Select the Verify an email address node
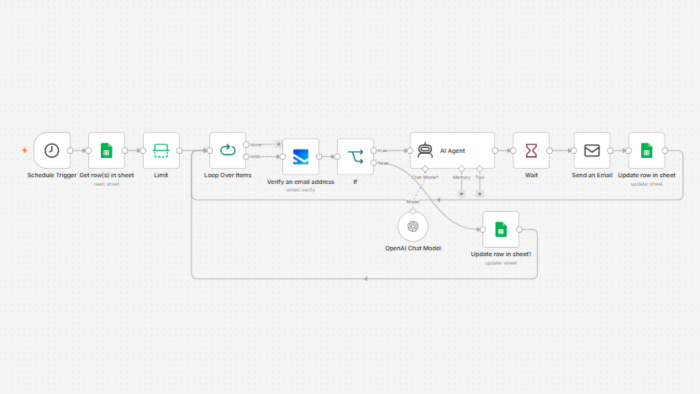700x394 pixels. [x=300, y=157]
